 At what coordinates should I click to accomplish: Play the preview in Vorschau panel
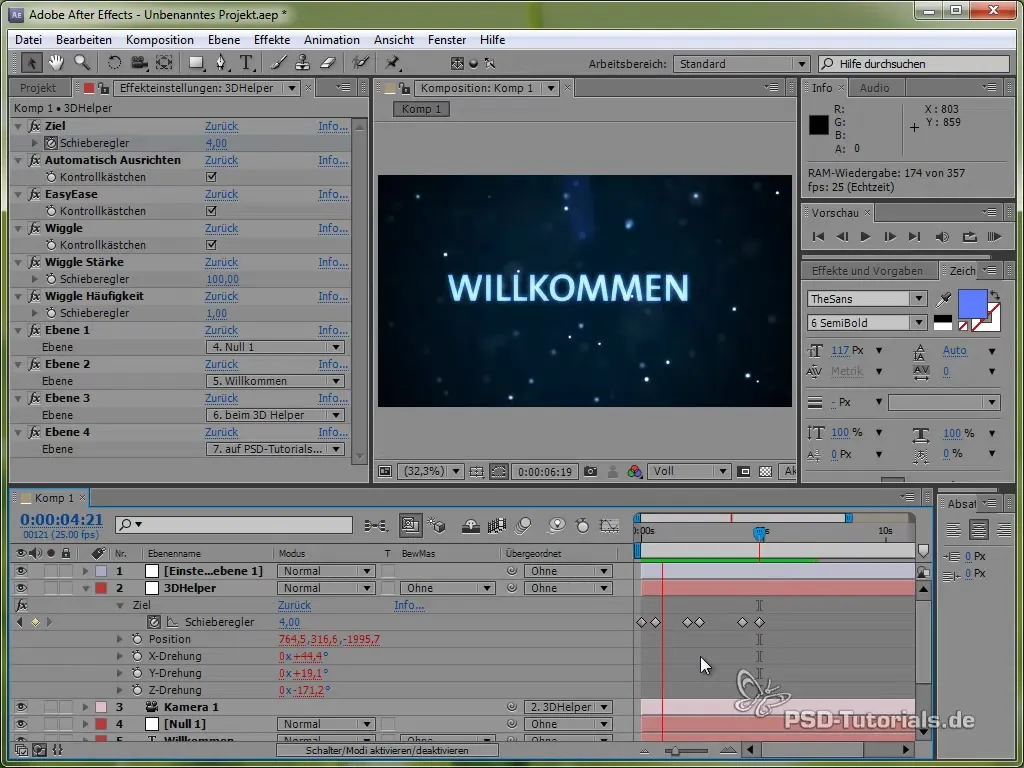(865, 237)
